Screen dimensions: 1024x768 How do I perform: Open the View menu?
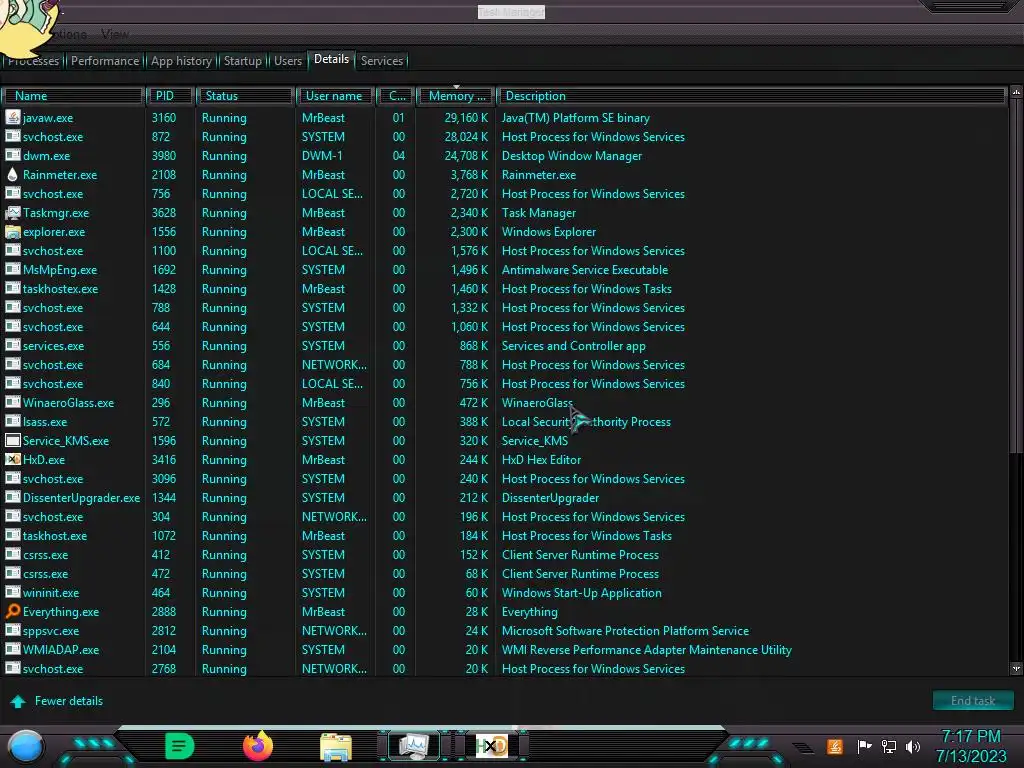click(115, 34)
